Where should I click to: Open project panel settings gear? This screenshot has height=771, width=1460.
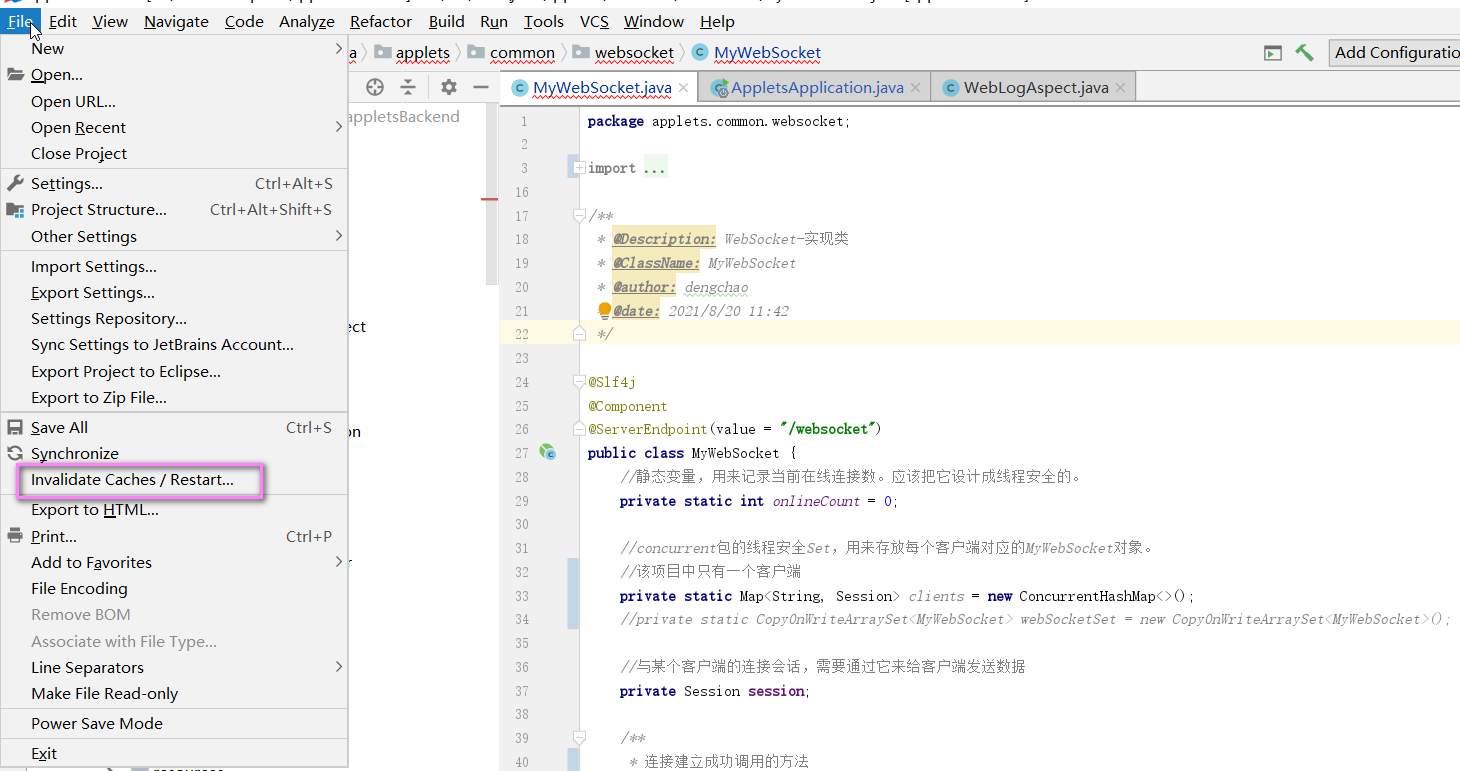(449, 87)
